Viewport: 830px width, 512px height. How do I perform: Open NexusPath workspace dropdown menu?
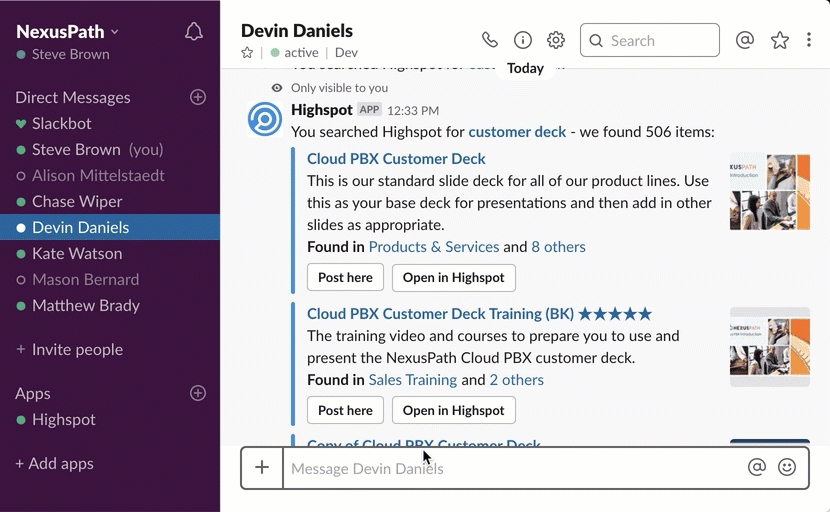[x=67, y=32]
